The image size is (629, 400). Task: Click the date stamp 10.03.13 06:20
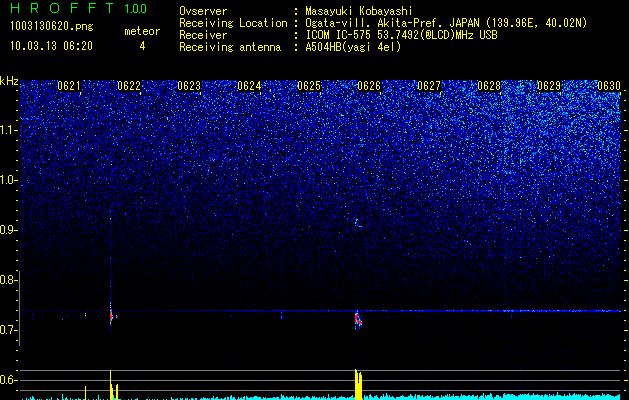tap(51, 46)
